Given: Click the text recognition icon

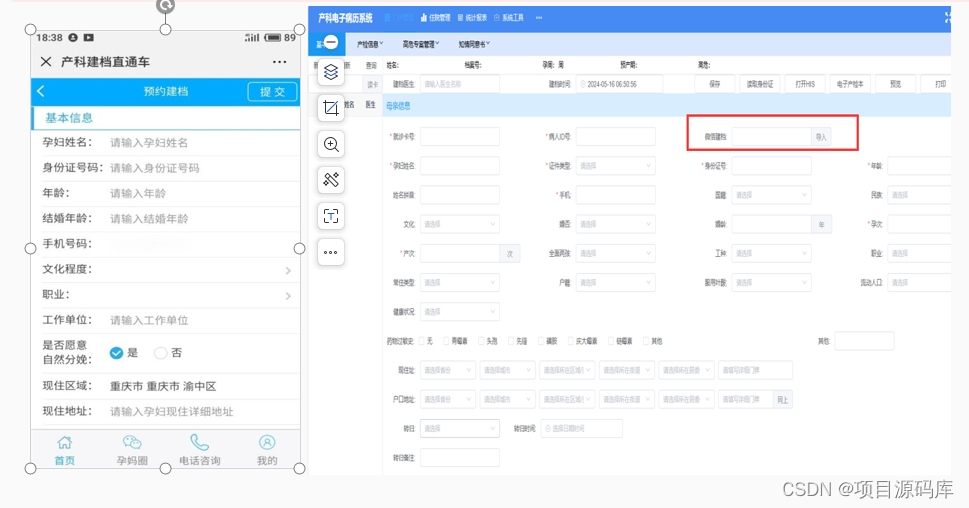Looking at the screenshot, I should pos(331,216).
